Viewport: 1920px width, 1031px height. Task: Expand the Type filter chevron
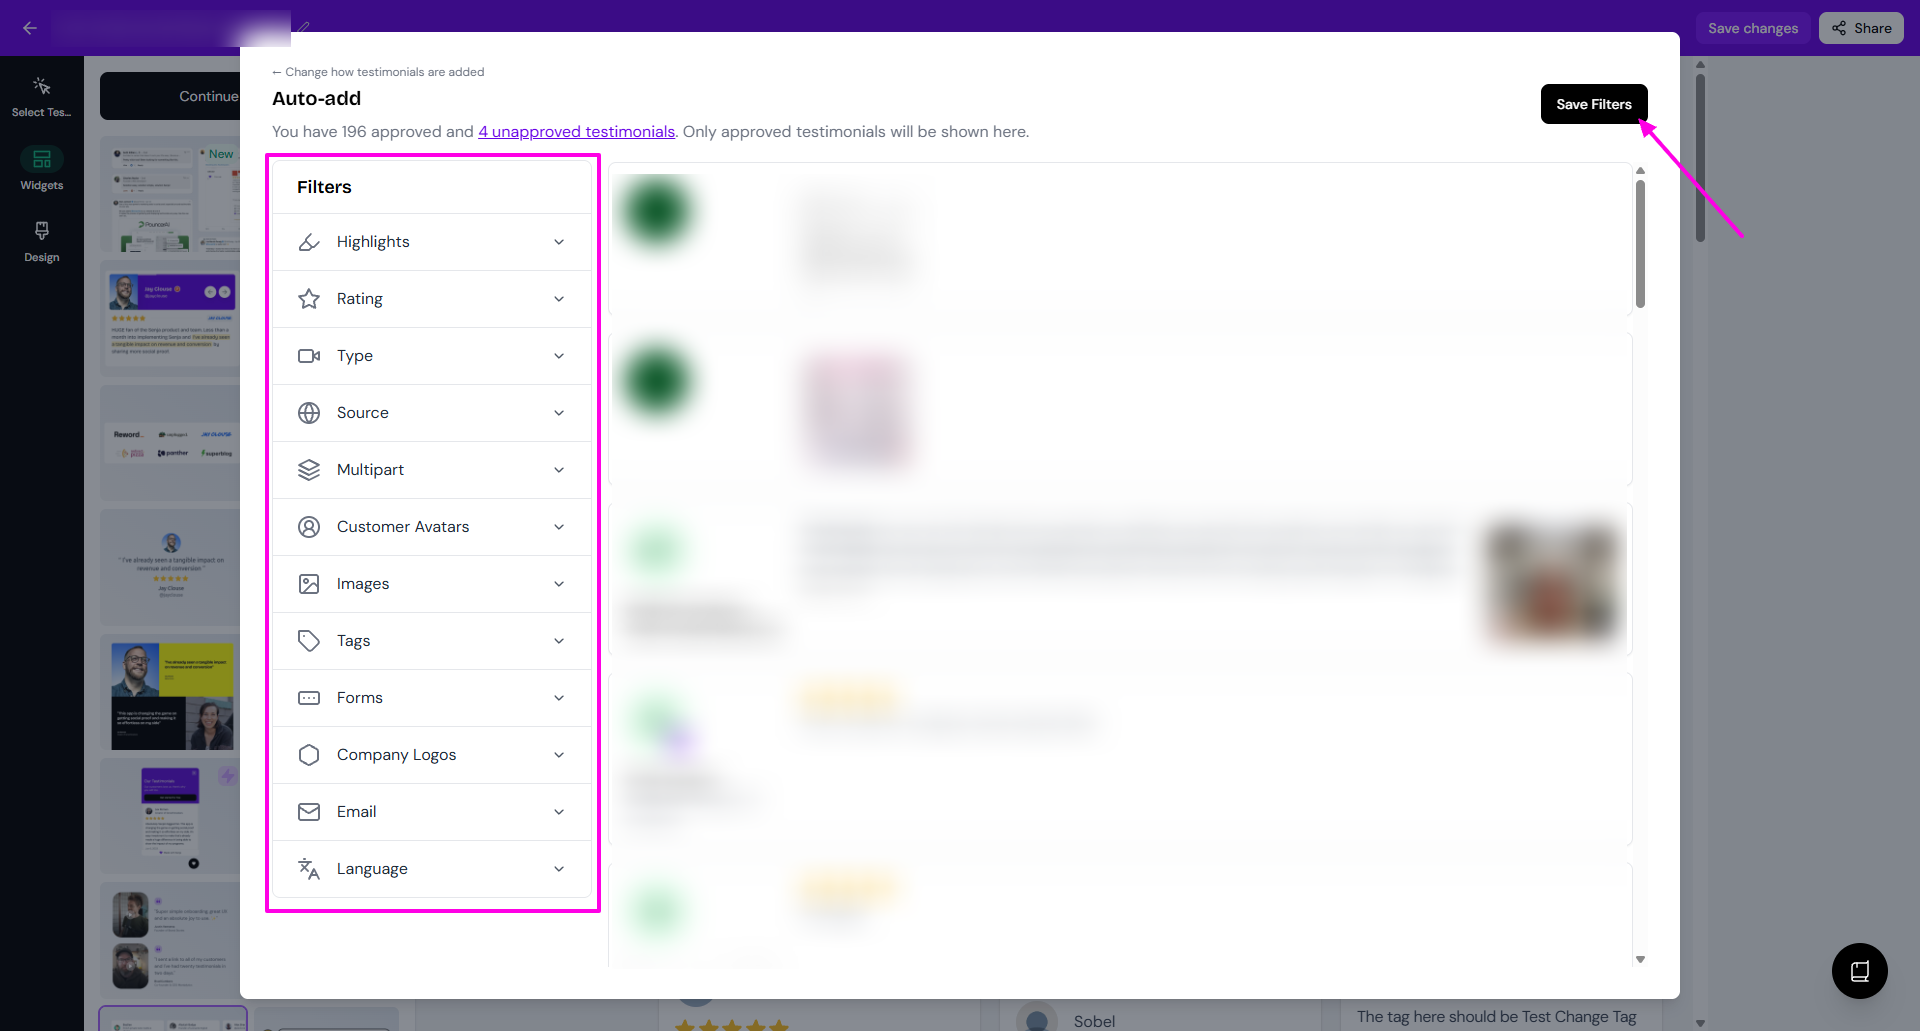559,356
